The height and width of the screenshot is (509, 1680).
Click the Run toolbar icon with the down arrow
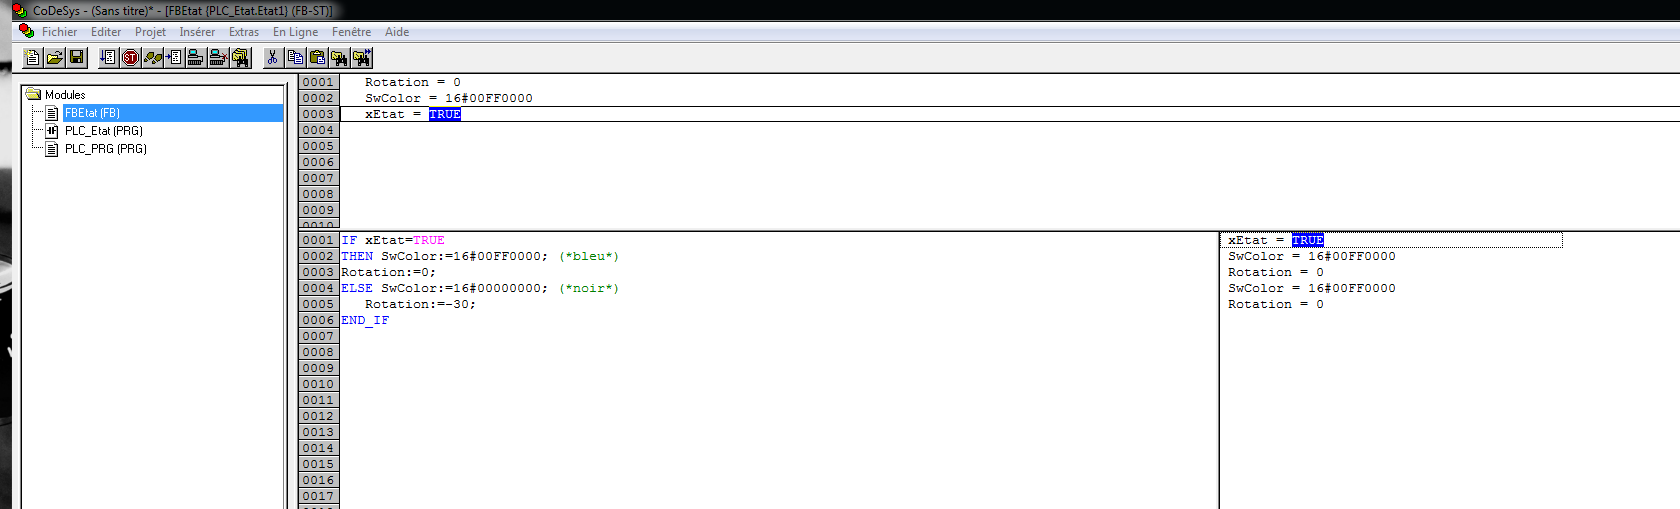tap(108, 57)
